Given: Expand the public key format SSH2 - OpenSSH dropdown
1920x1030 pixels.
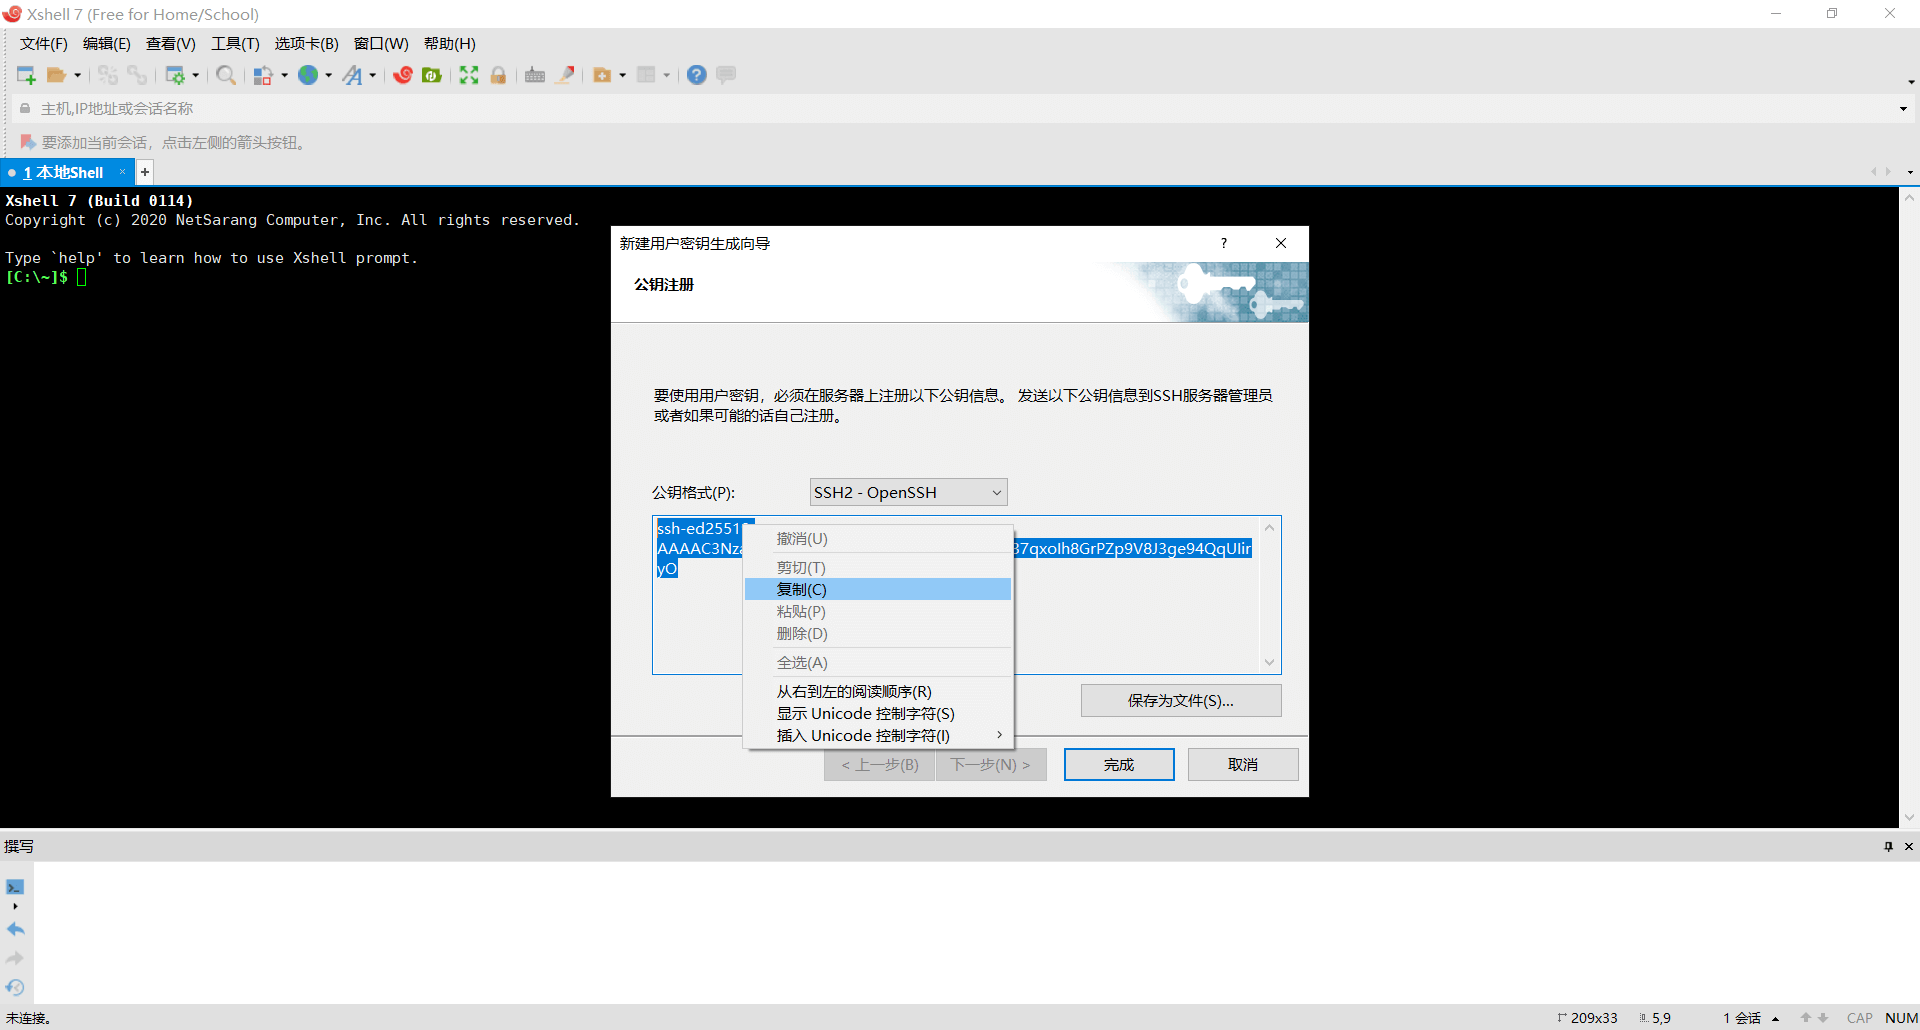Looking at the screenshot, I should pos(908,492).
